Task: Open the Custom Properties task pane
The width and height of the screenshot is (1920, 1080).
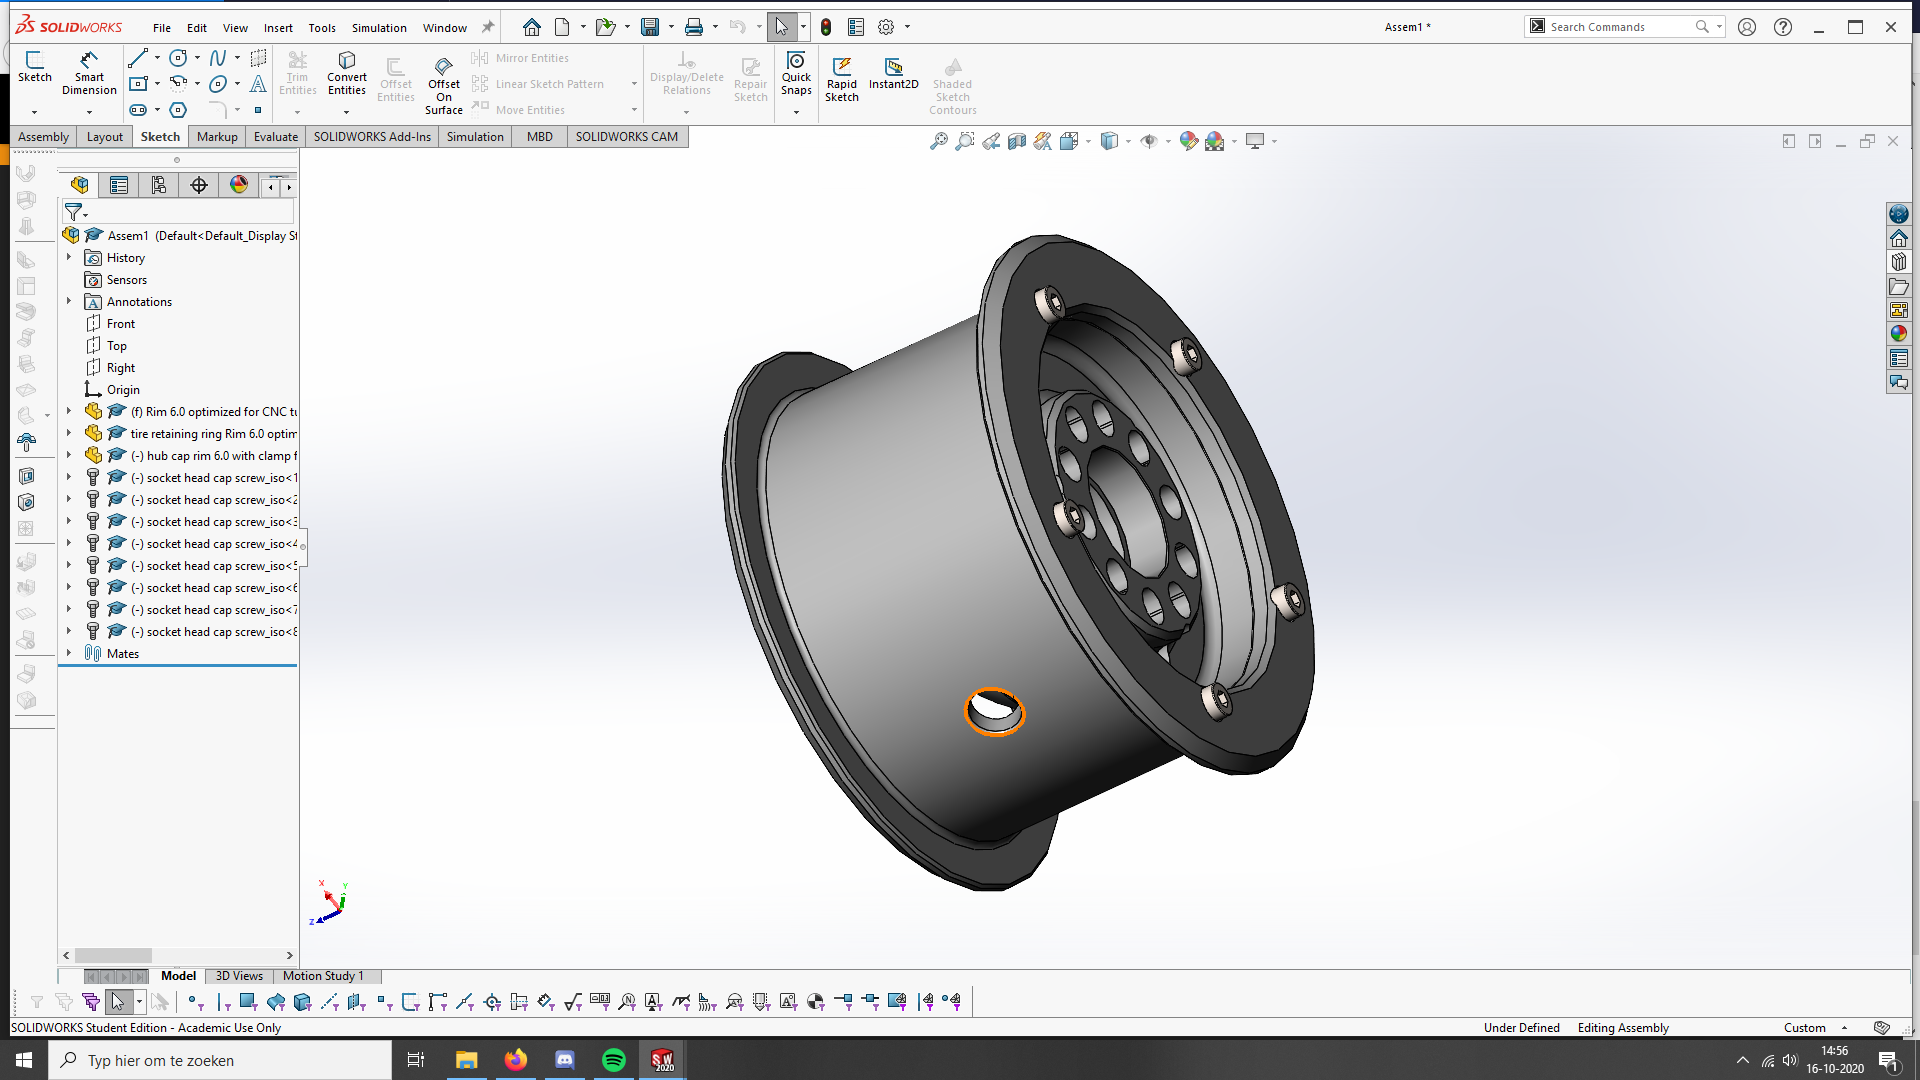Action: click(1898, 358)
